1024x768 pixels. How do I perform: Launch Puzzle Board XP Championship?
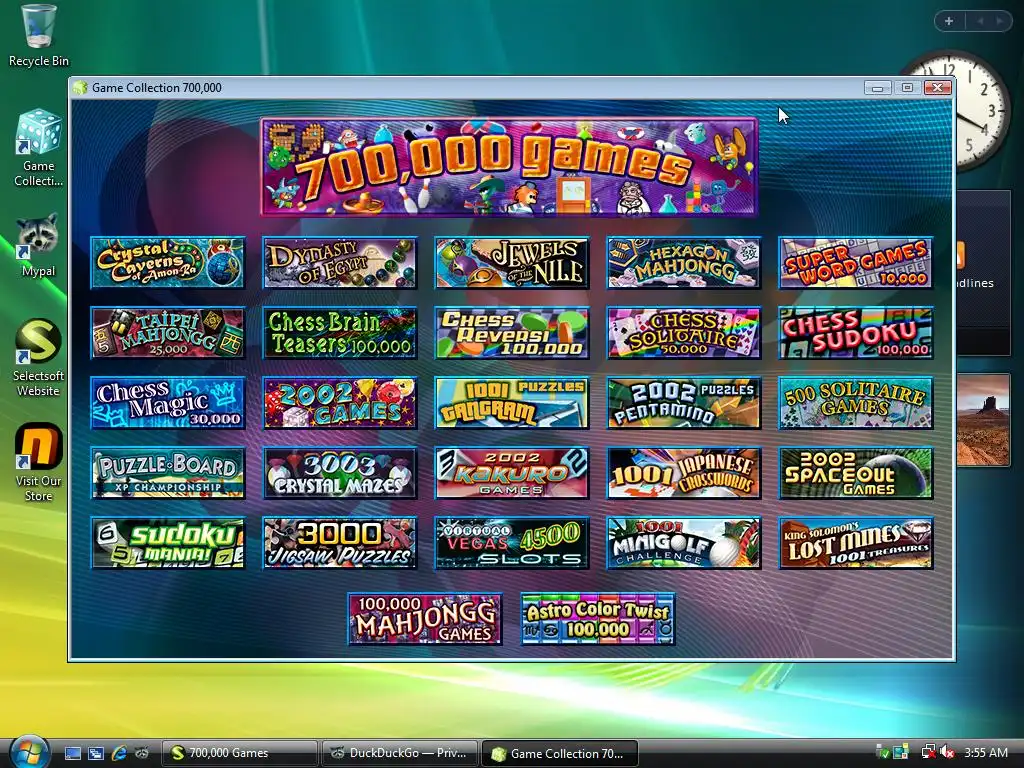pos(168,473)
